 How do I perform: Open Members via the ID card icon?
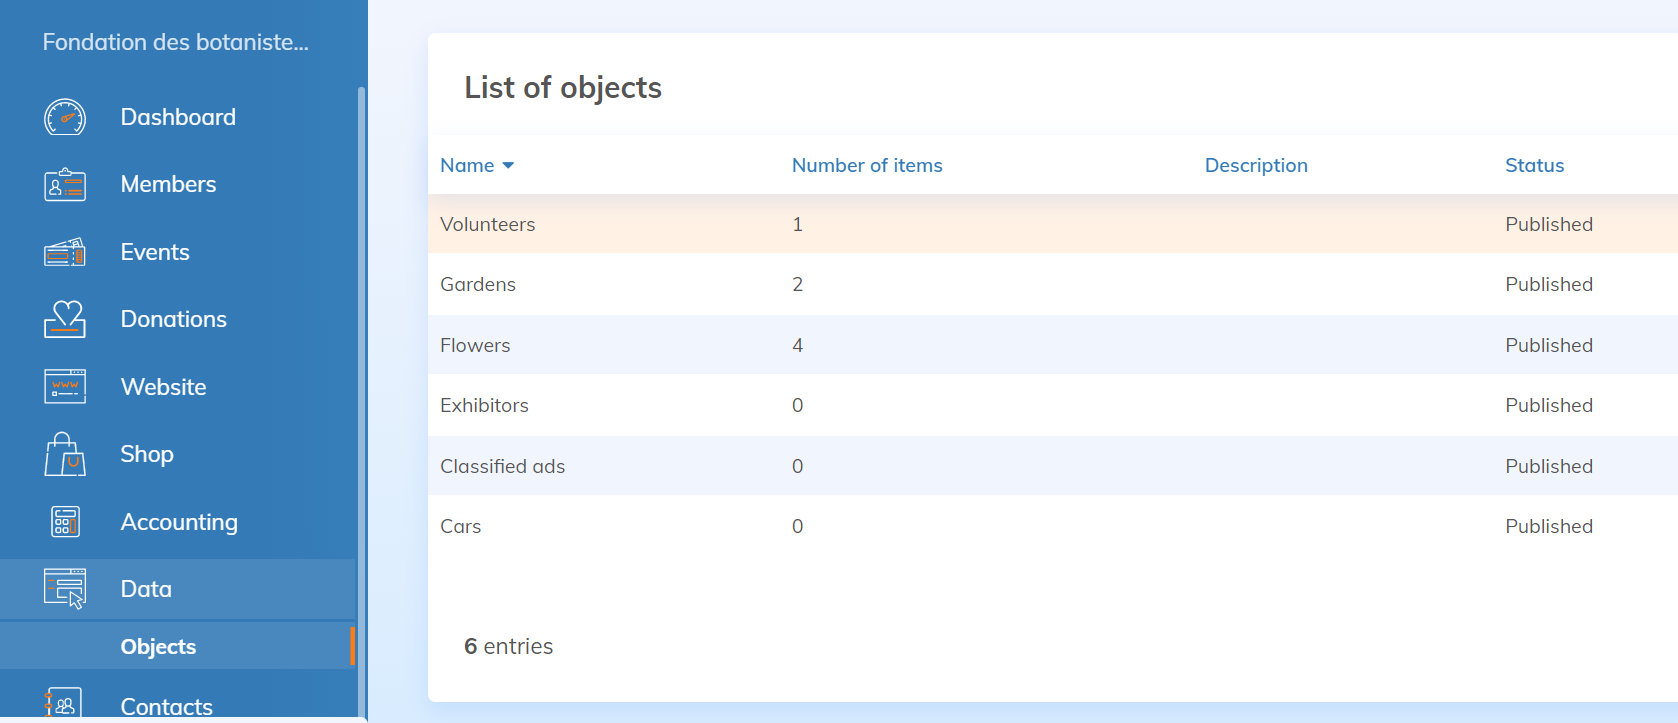pos(65,185)
